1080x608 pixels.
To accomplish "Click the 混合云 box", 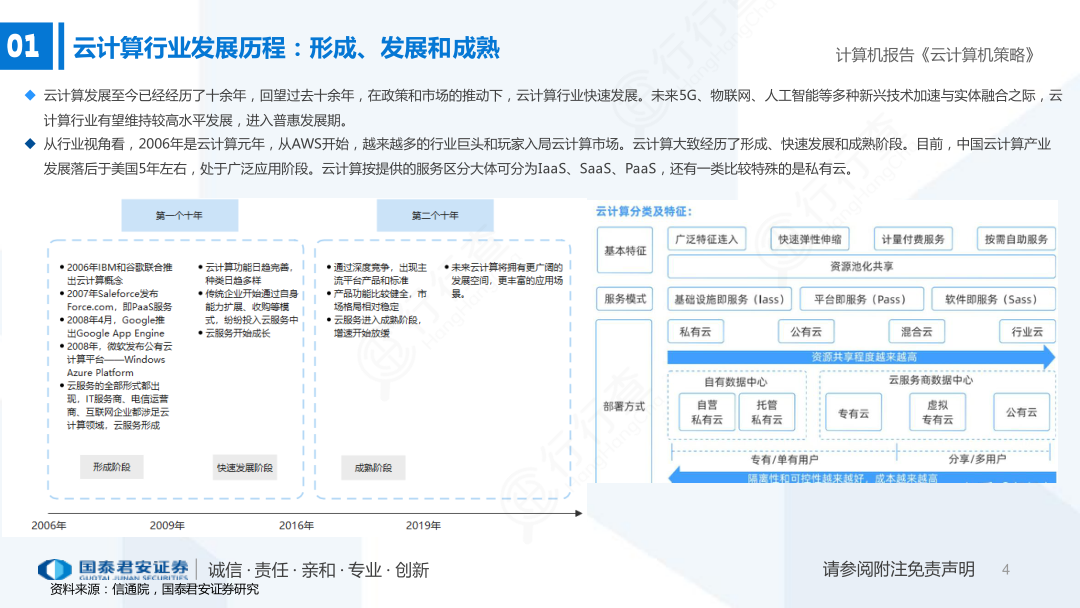I will 917,331.
